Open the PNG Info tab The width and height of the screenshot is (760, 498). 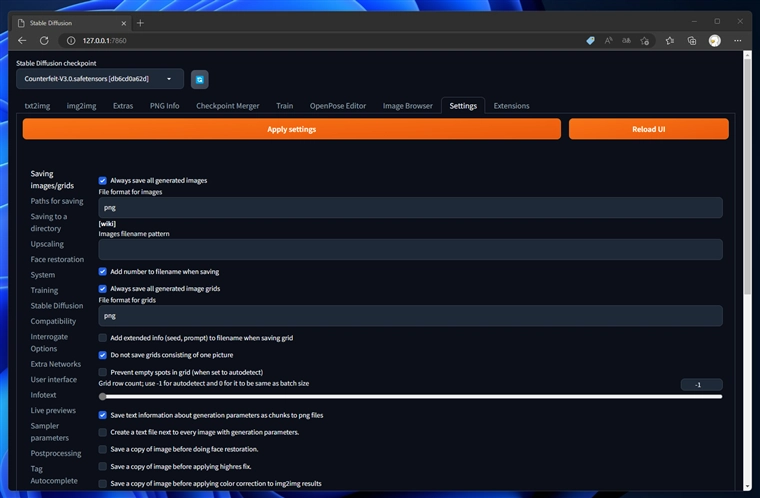(164, 106)
